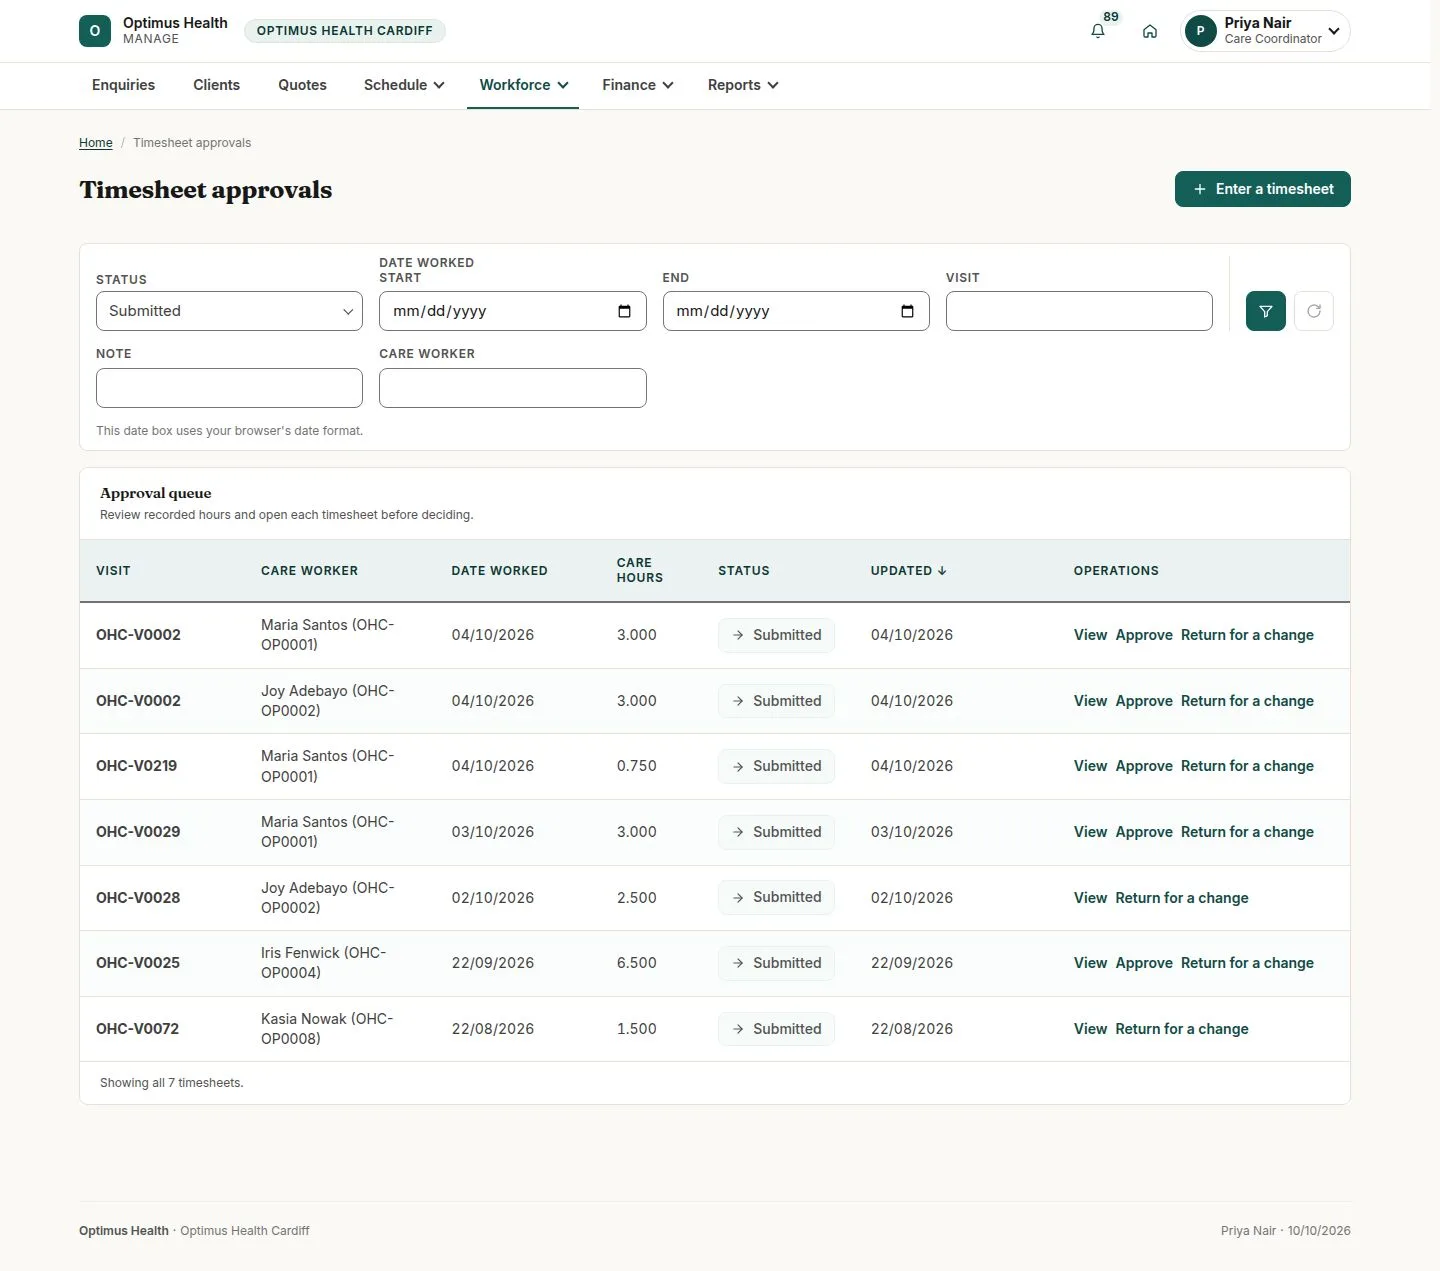Return OHC-V0072 timesheet for a change

(1182, 1029)
